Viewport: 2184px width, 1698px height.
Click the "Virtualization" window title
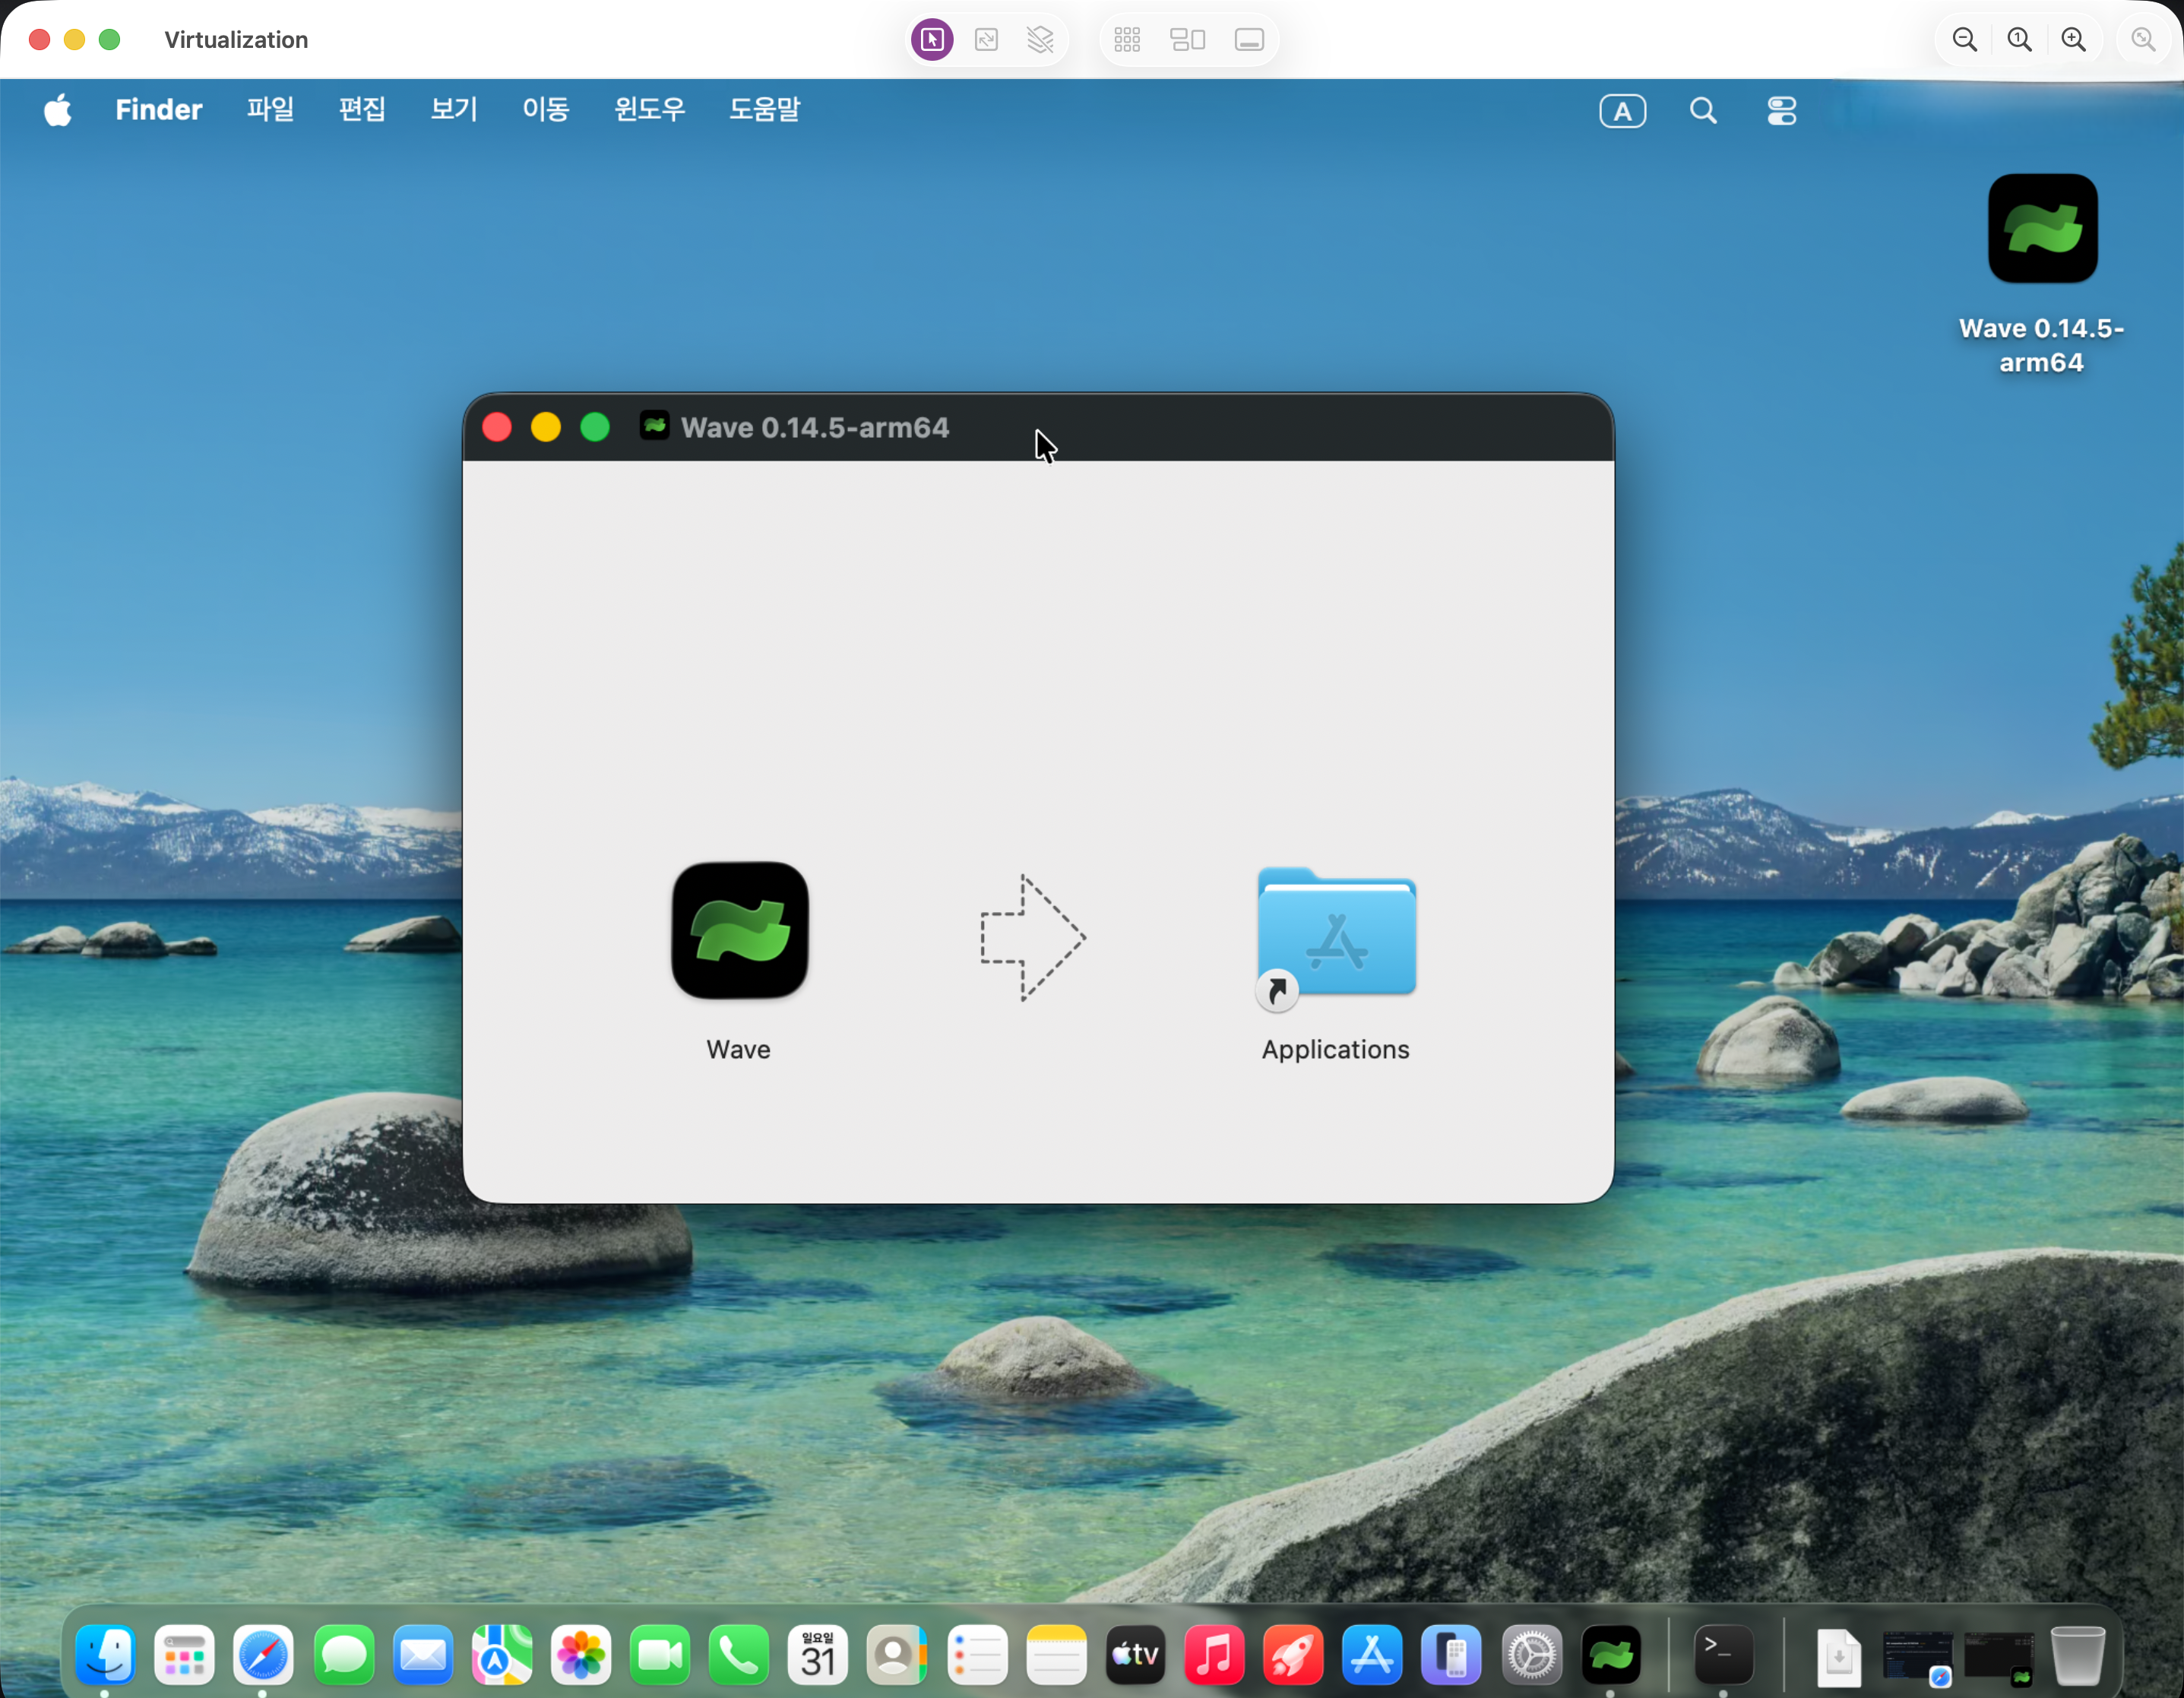236,40
